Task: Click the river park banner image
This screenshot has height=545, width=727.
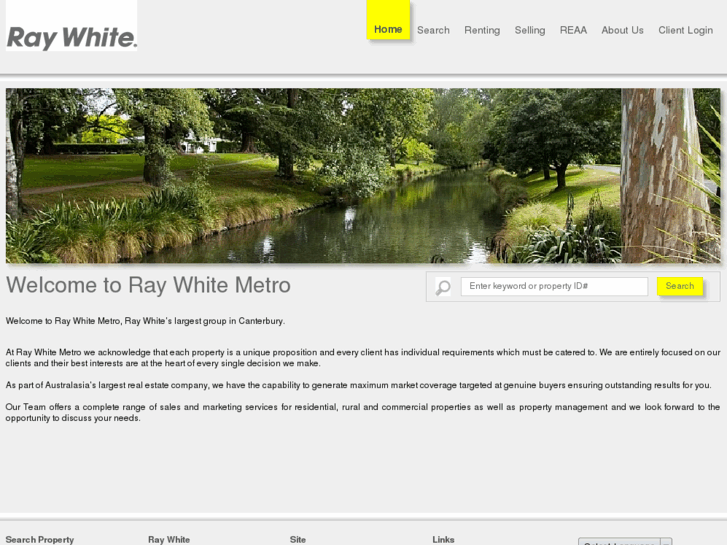Action: click(363, 176)
